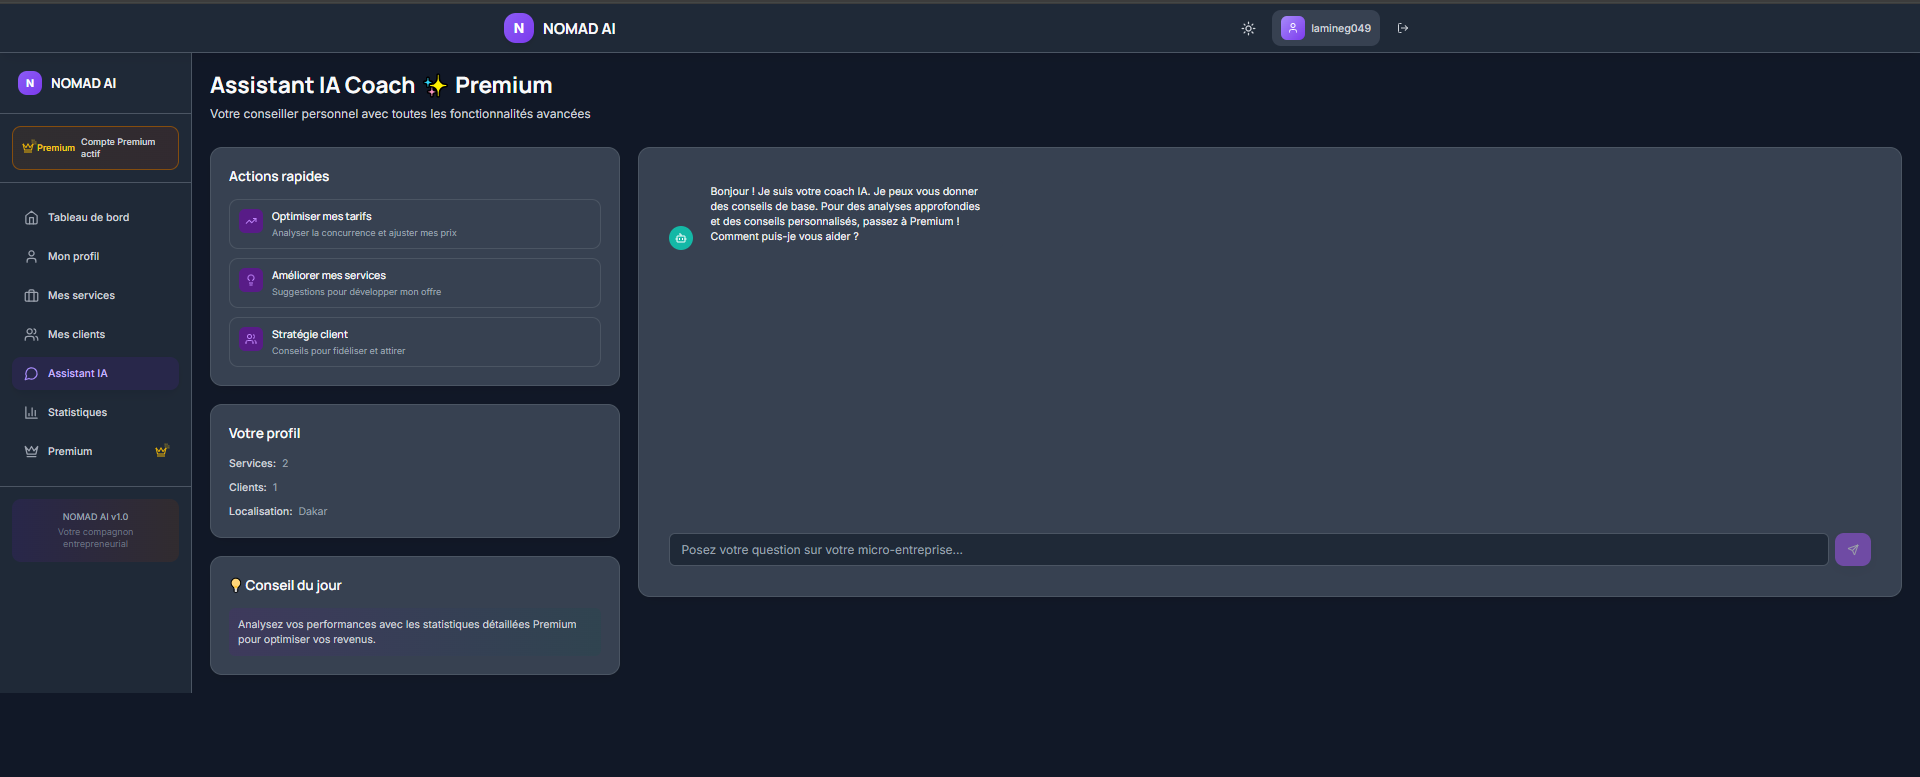Screen dimensions: 1920x777
Task: Click the Premium crown badge in sidebar
Action: 48,148
